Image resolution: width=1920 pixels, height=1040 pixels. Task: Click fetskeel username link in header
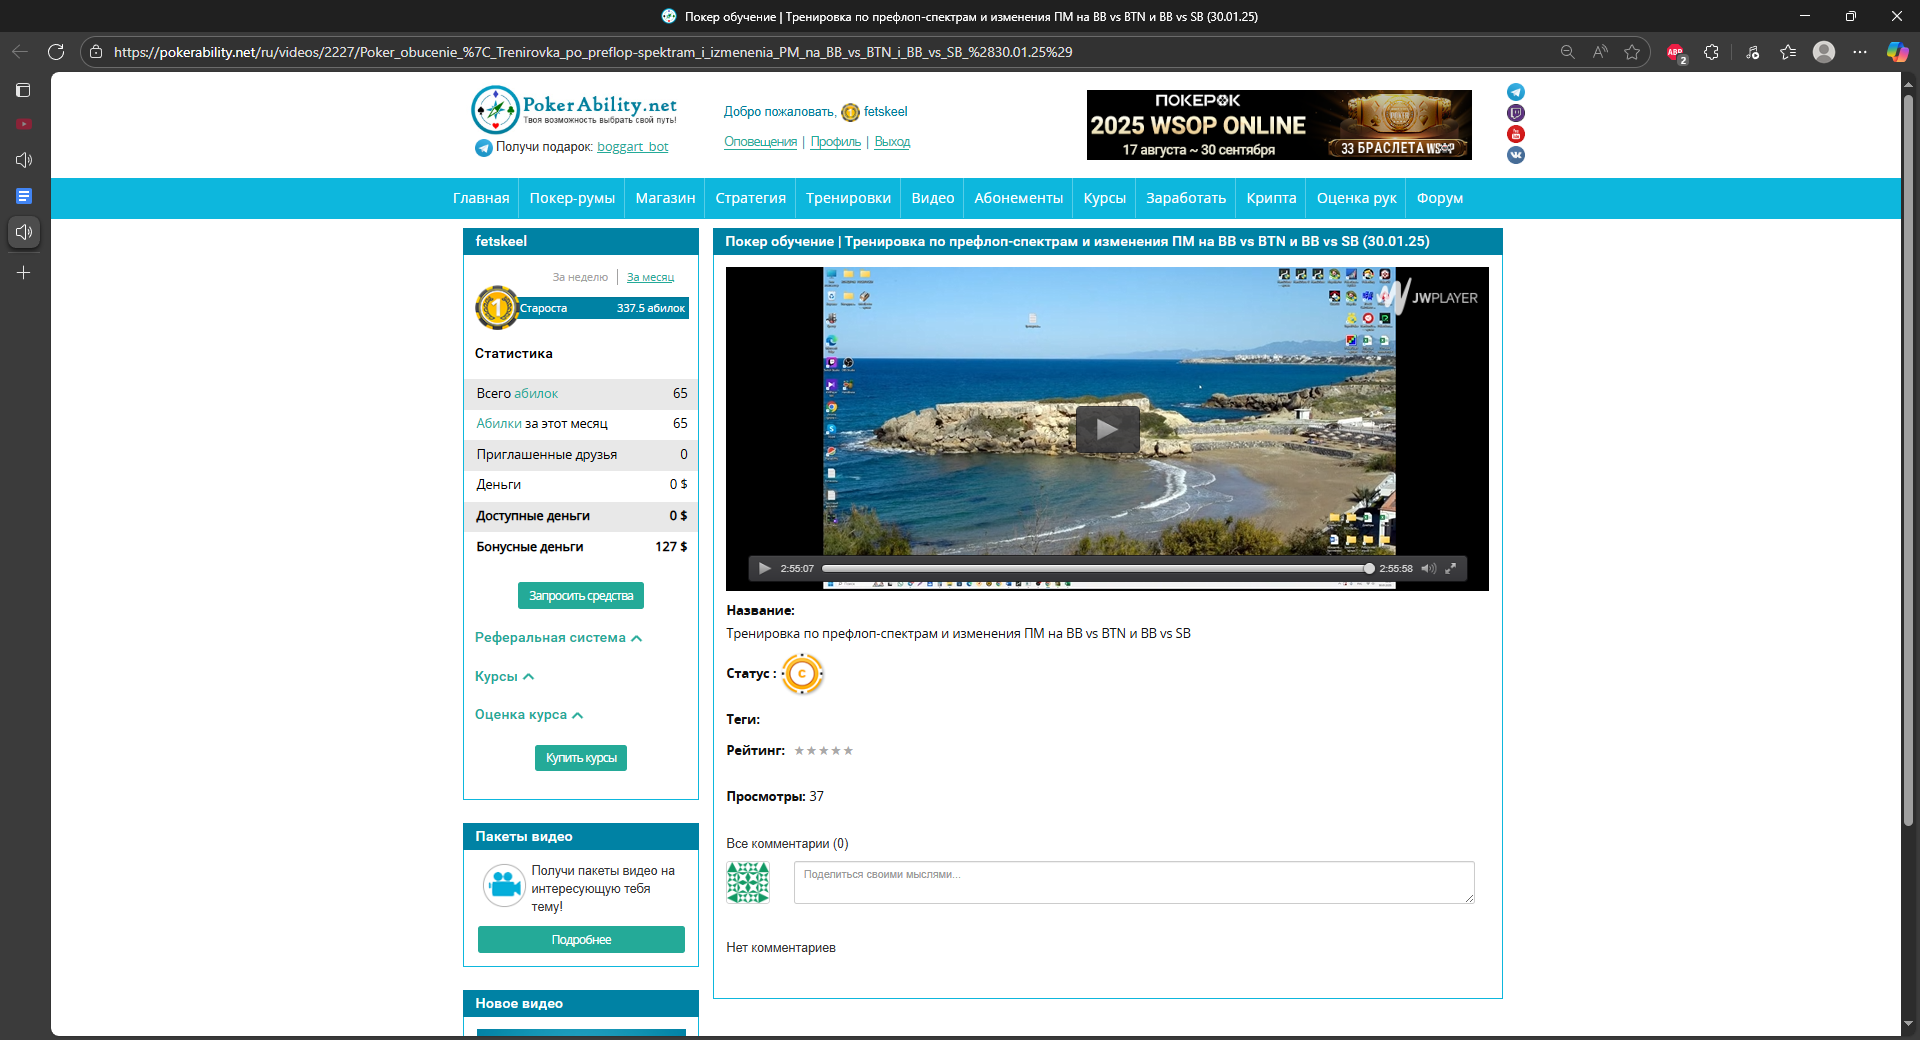886,112
